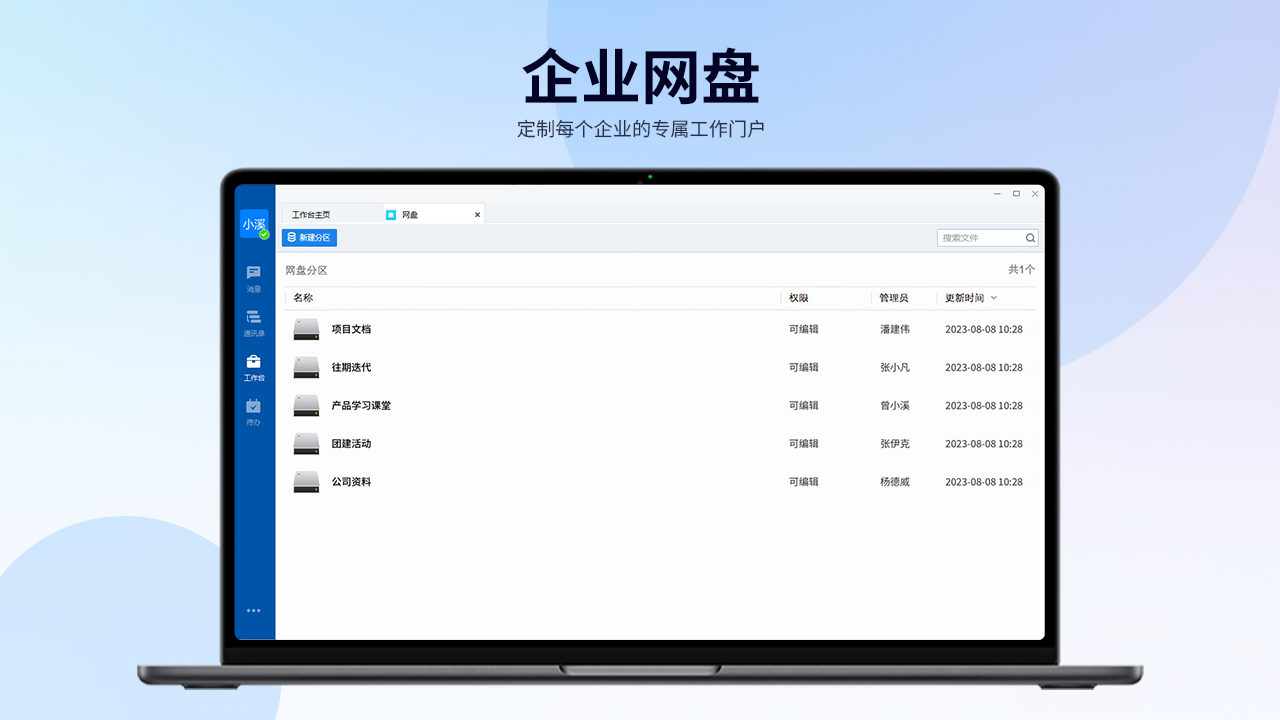
Task: Click the 小溪 user avatar
Action: 253,225
